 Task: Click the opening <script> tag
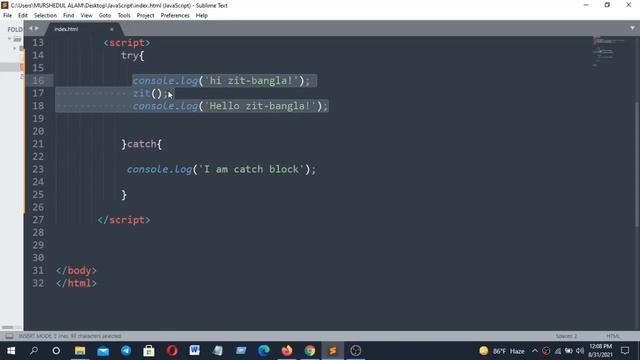[127, 43]
